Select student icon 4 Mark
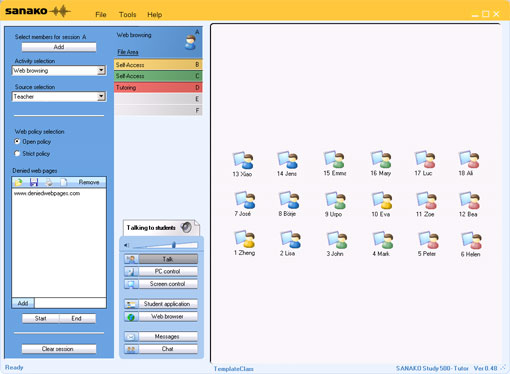This screenshot has width=510, height=374. [383, 240]
